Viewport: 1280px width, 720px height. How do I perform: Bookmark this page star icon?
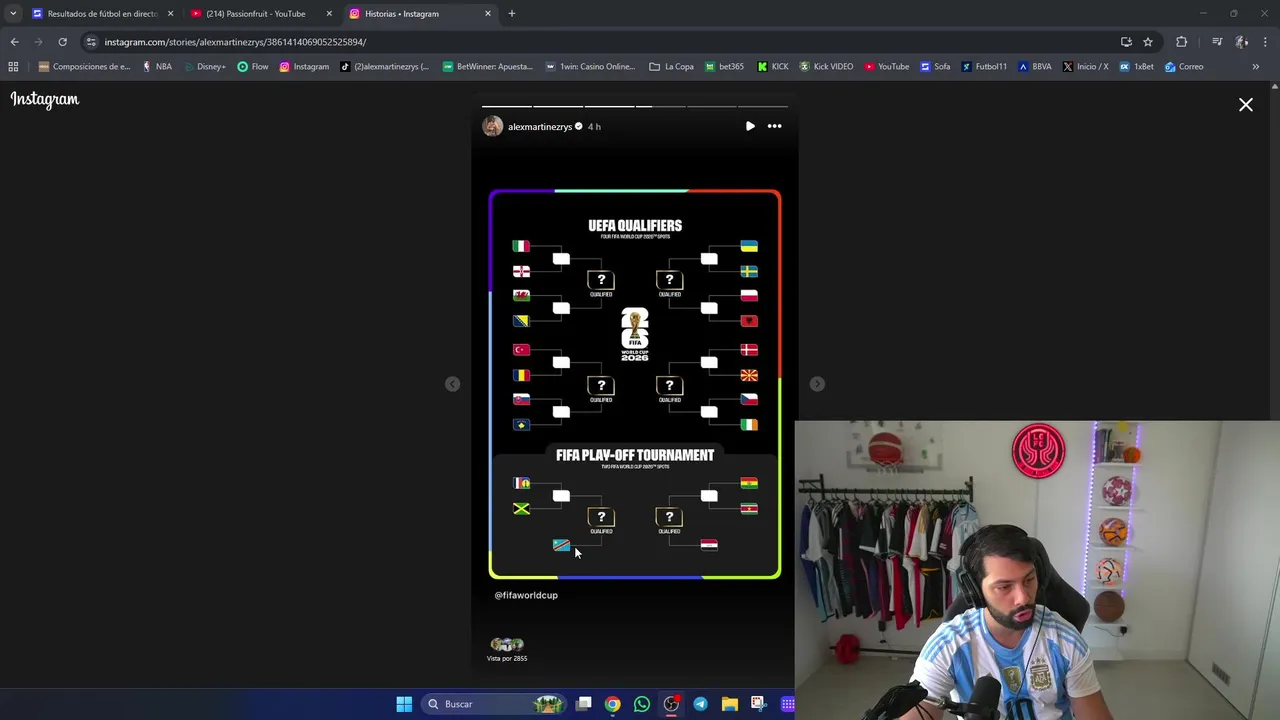click(1148, 42)
